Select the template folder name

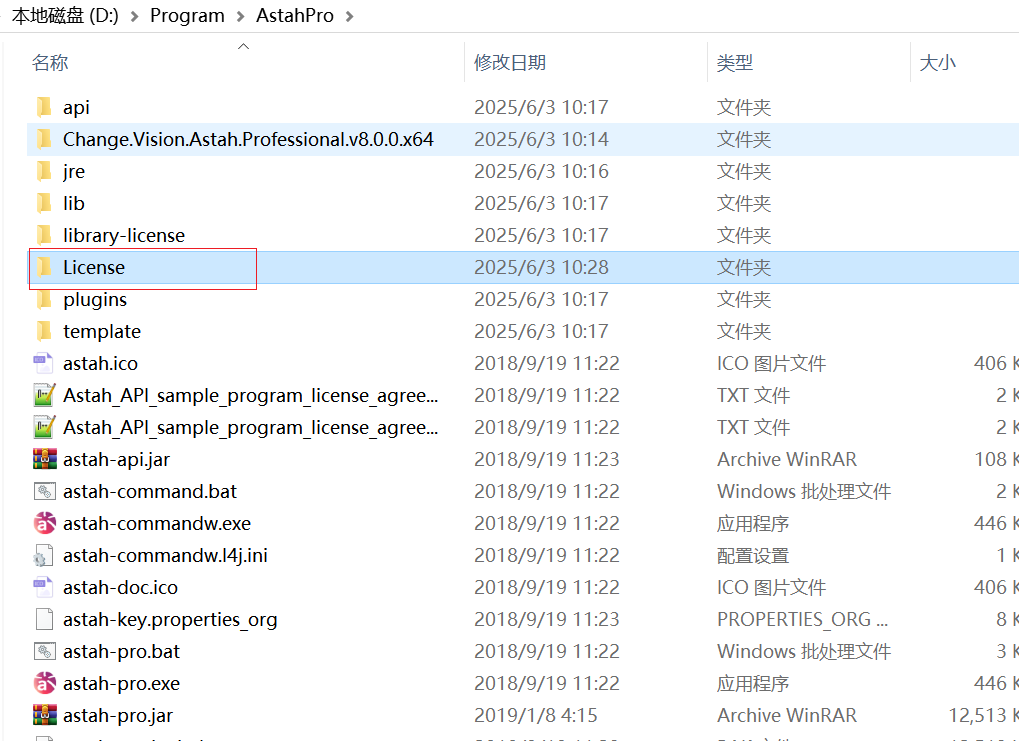tap(101, 332)
